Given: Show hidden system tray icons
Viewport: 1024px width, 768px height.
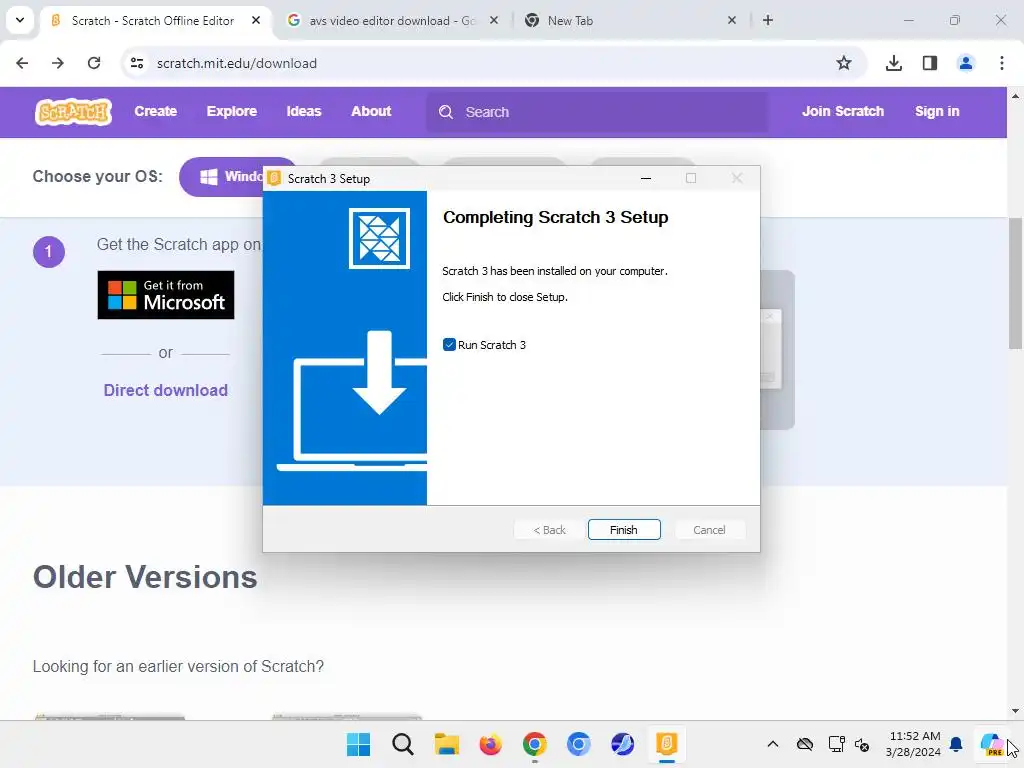Looking at the screenshot, I should point(773,744).
